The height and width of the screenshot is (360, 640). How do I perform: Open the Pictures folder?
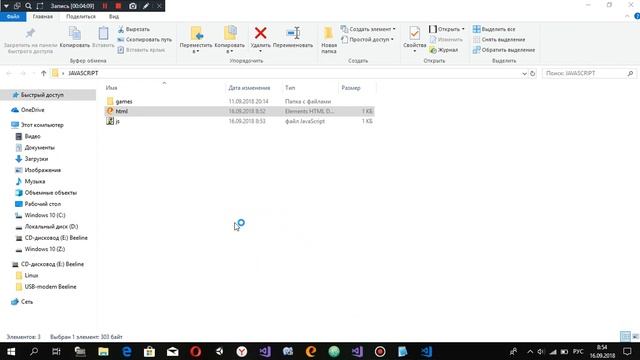coord(42,170)
